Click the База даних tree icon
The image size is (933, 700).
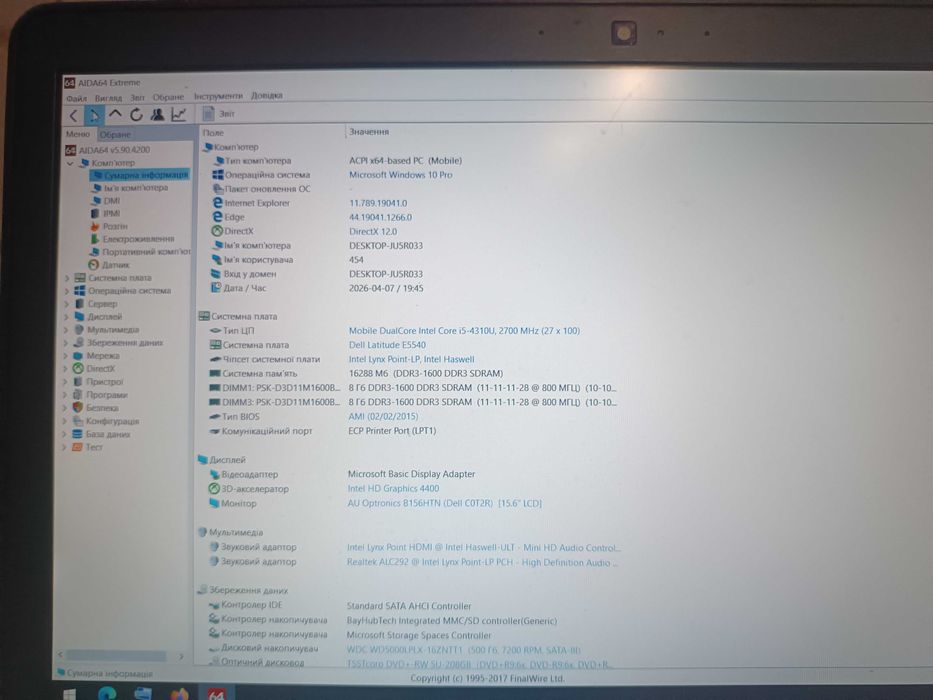(77, 434)
